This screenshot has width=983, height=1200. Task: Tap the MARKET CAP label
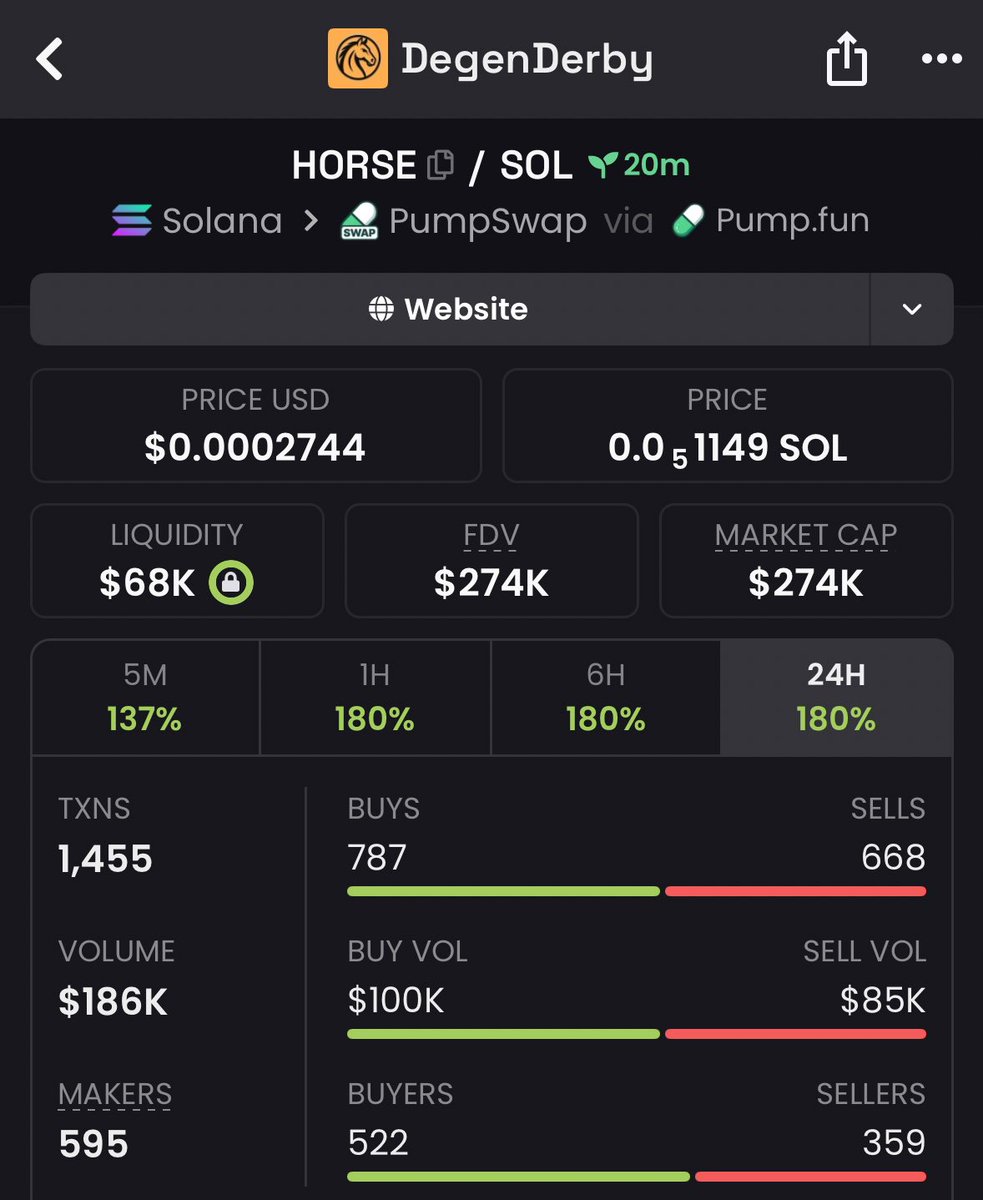tap(806, 536)
